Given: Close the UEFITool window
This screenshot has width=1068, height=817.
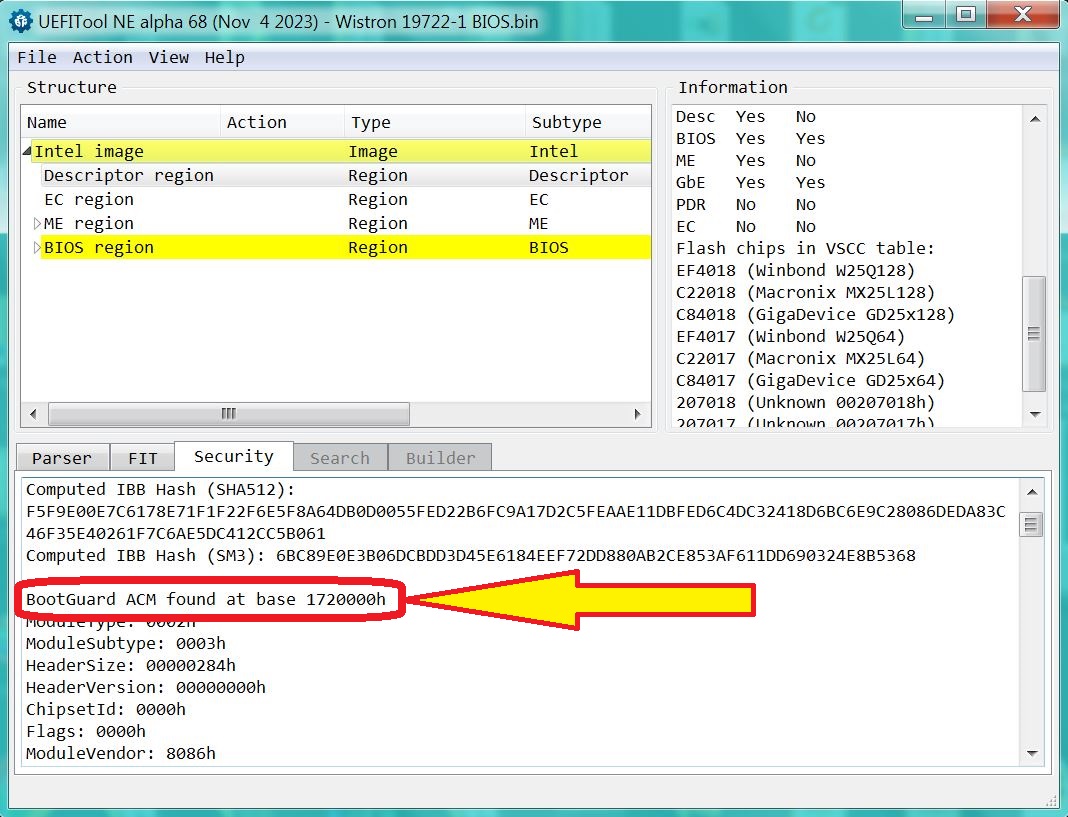Looking at the screenshot, I should pos(1023,15).
